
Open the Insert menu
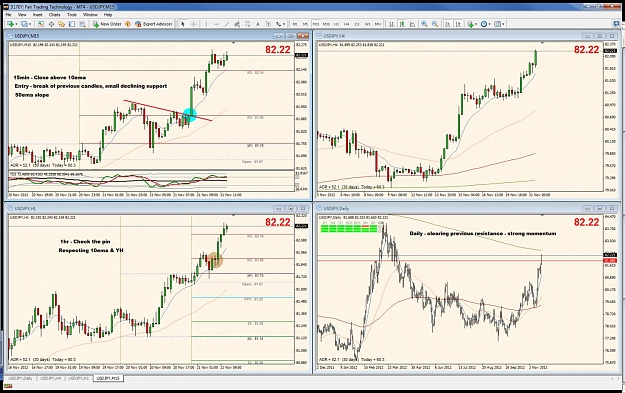click(x=37, y=15)
